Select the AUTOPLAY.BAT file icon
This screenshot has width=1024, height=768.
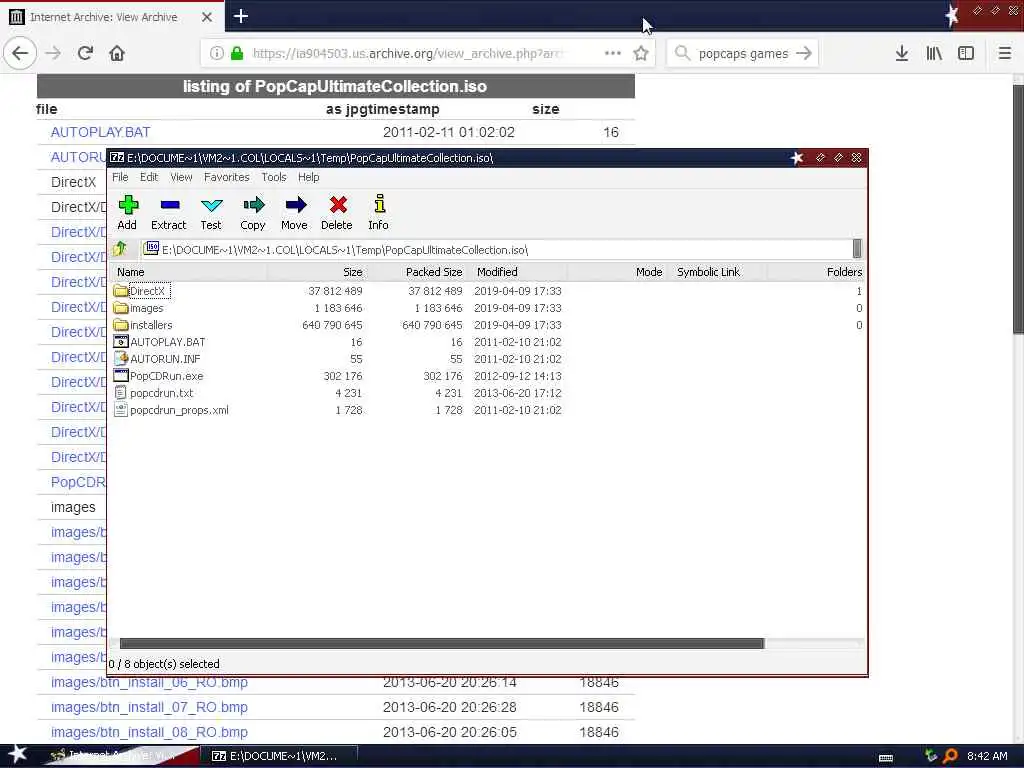coord(121,342)
